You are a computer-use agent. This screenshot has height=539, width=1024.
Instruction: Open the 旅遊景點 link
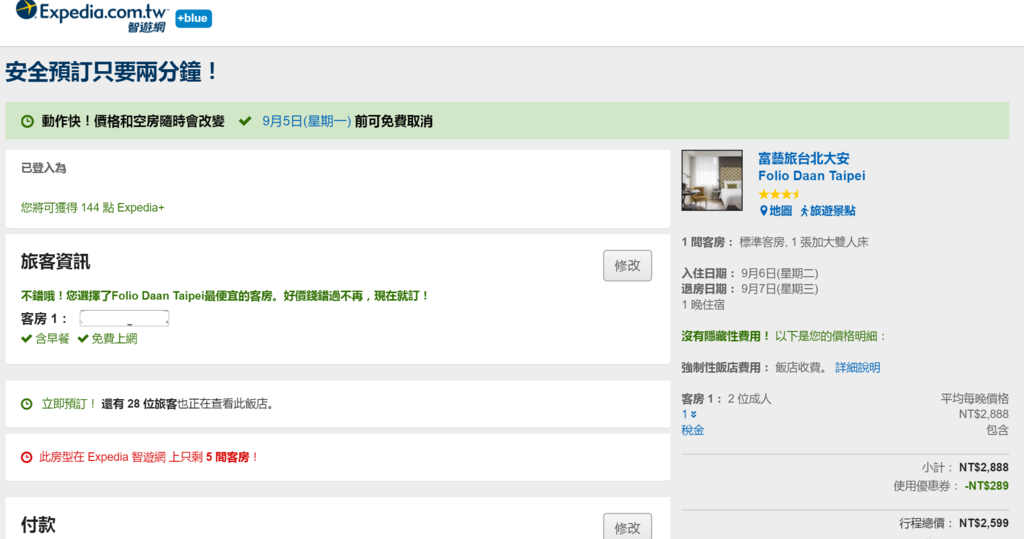point(833,210)
